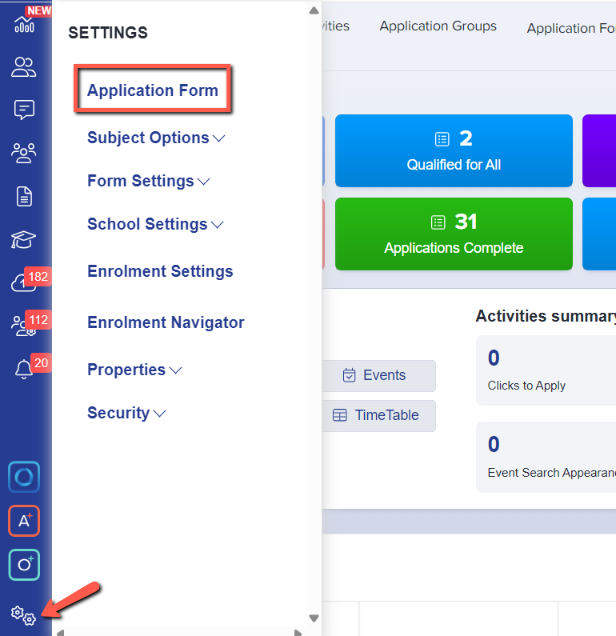Open notifications bell with 20 badge
This screenshot has height=636, width=616.
pyautogui.click(x=24, y=370)
